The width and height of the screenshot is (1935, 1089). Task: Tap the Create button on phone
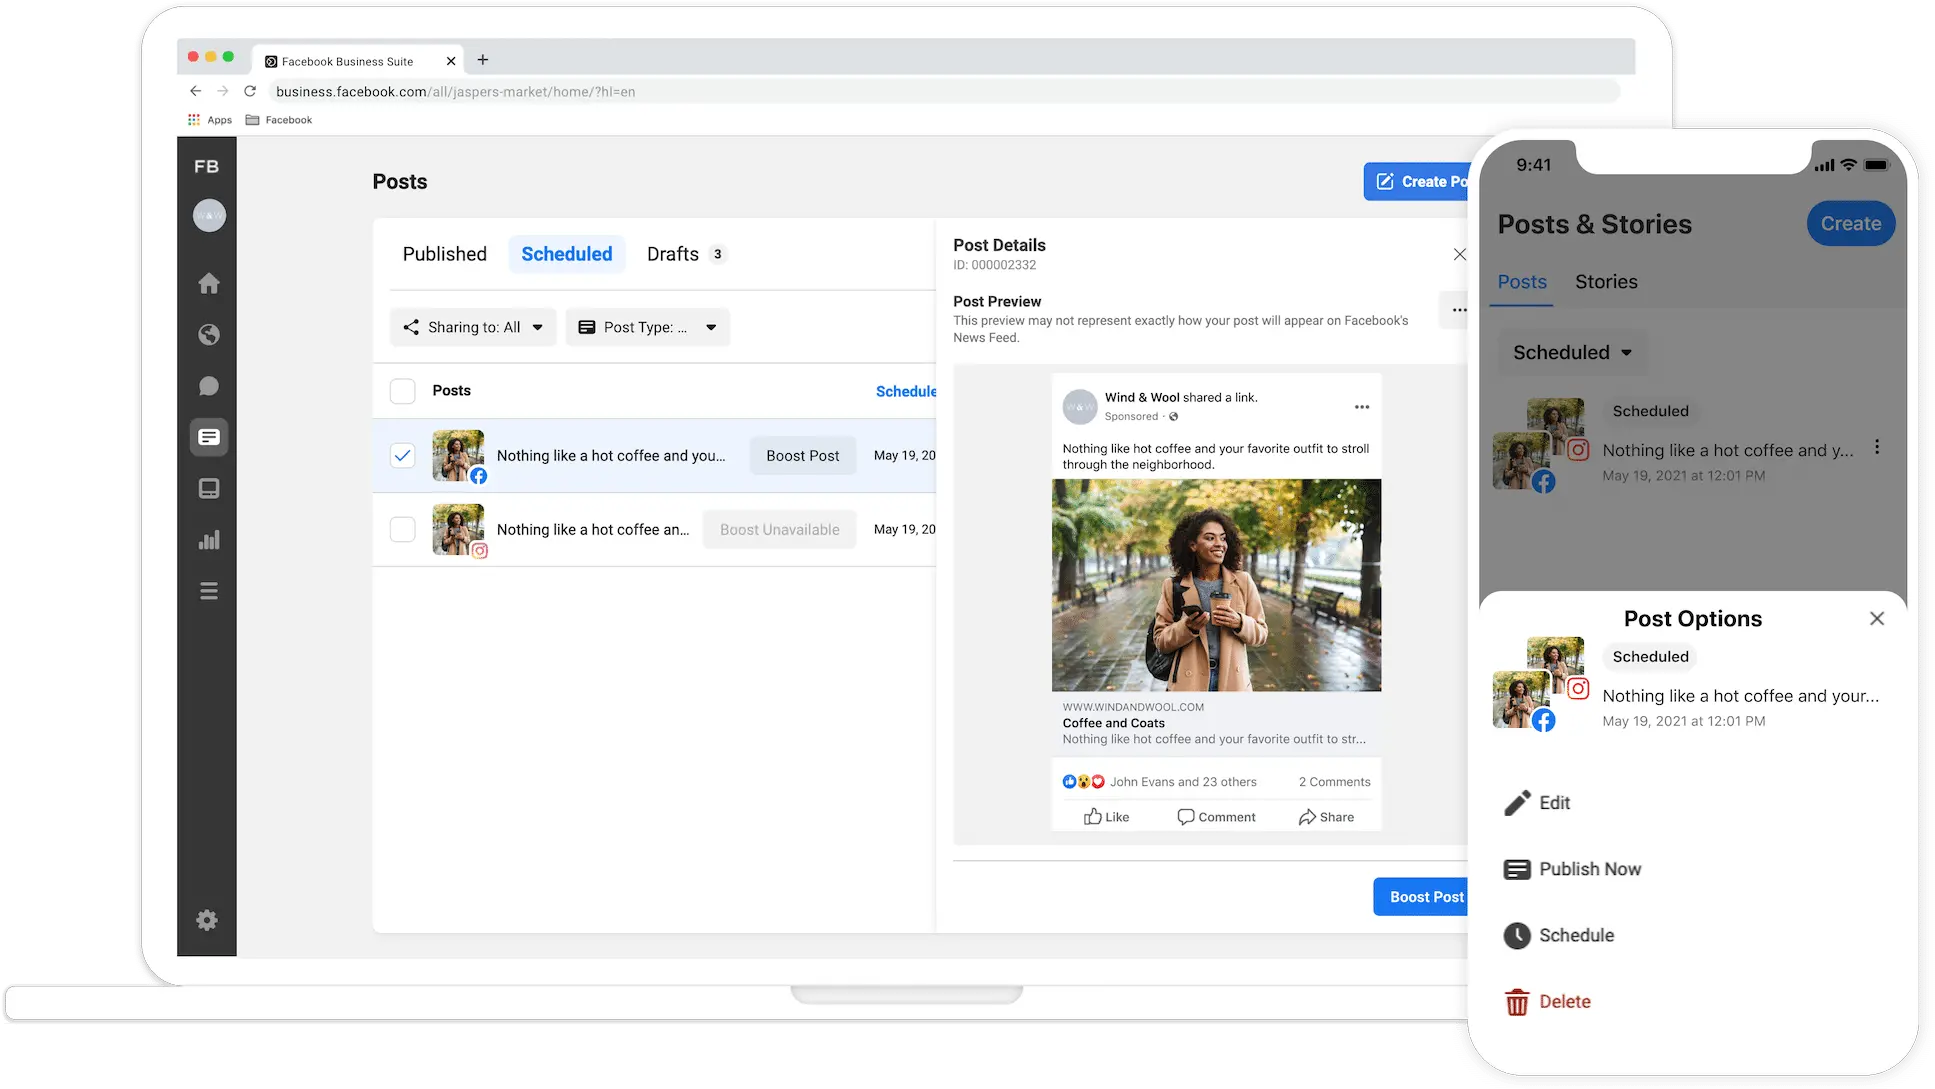click(1850, 224)
